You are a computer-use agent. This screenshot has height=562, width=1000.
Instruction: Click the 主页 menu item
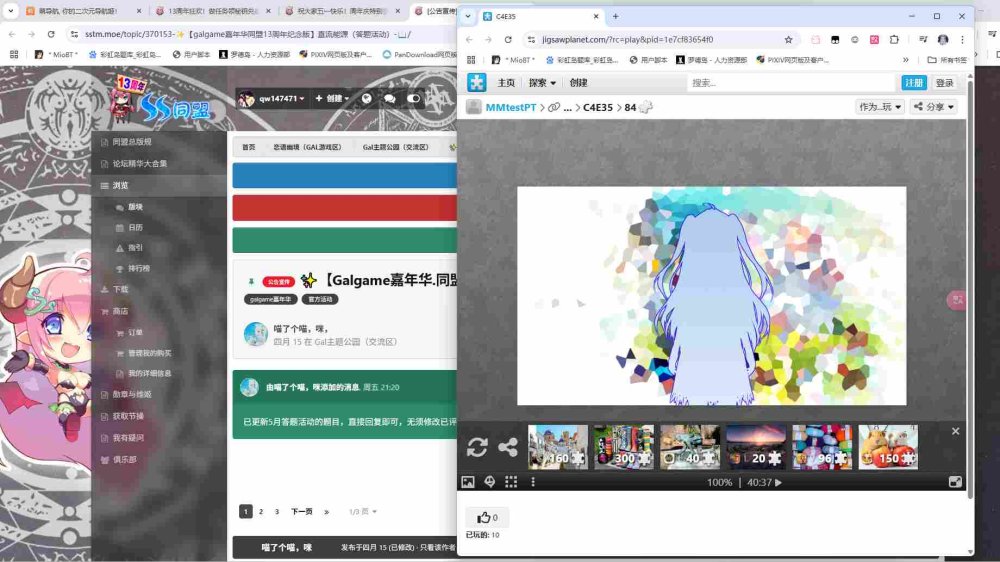[x=506, y=83]
